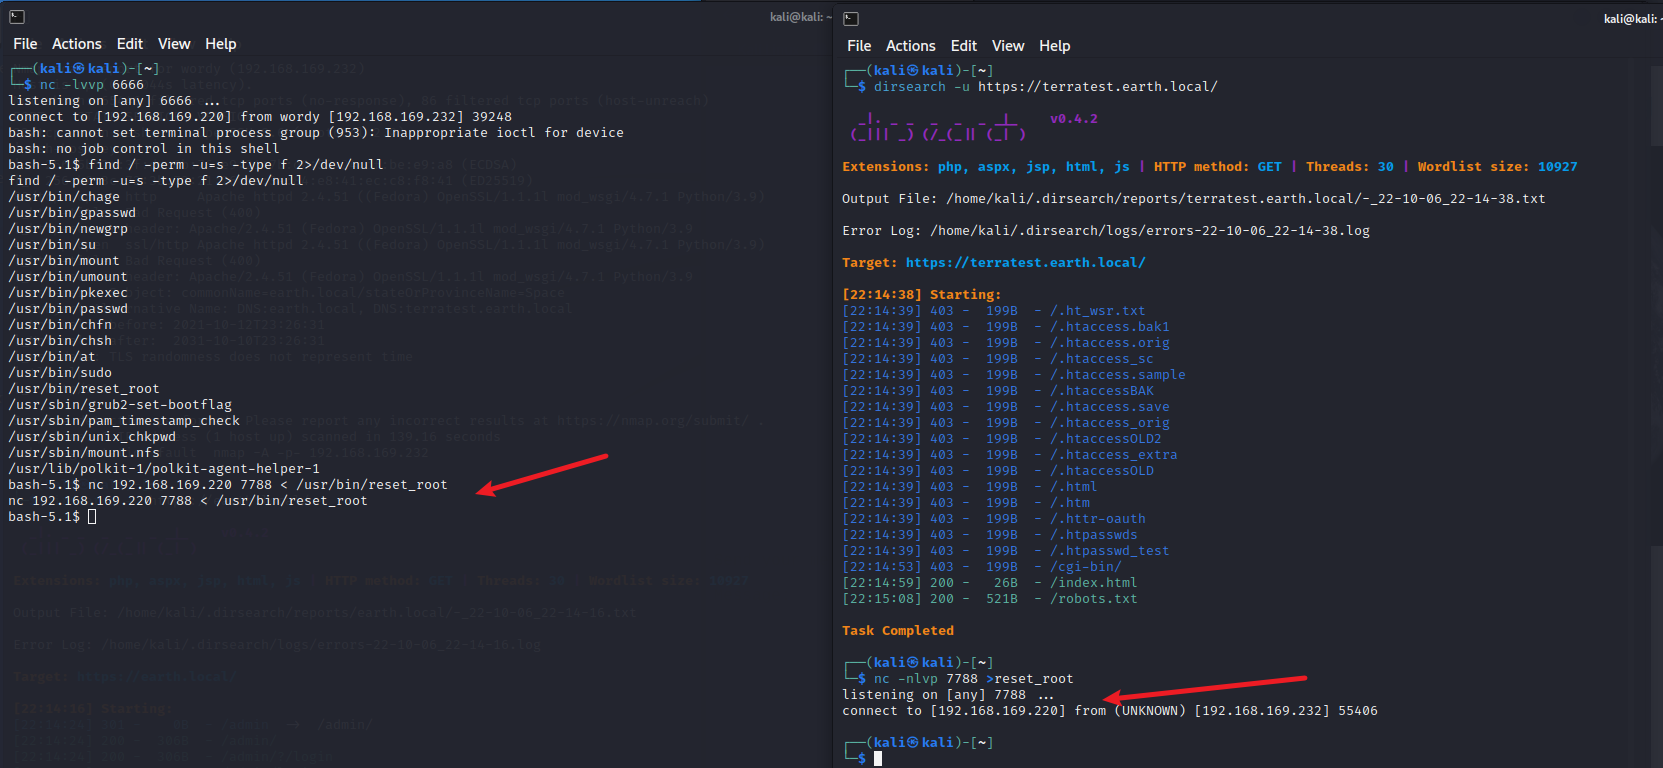
Task: Click 'listening on [any] 7788' line
Action: (948, 695)
